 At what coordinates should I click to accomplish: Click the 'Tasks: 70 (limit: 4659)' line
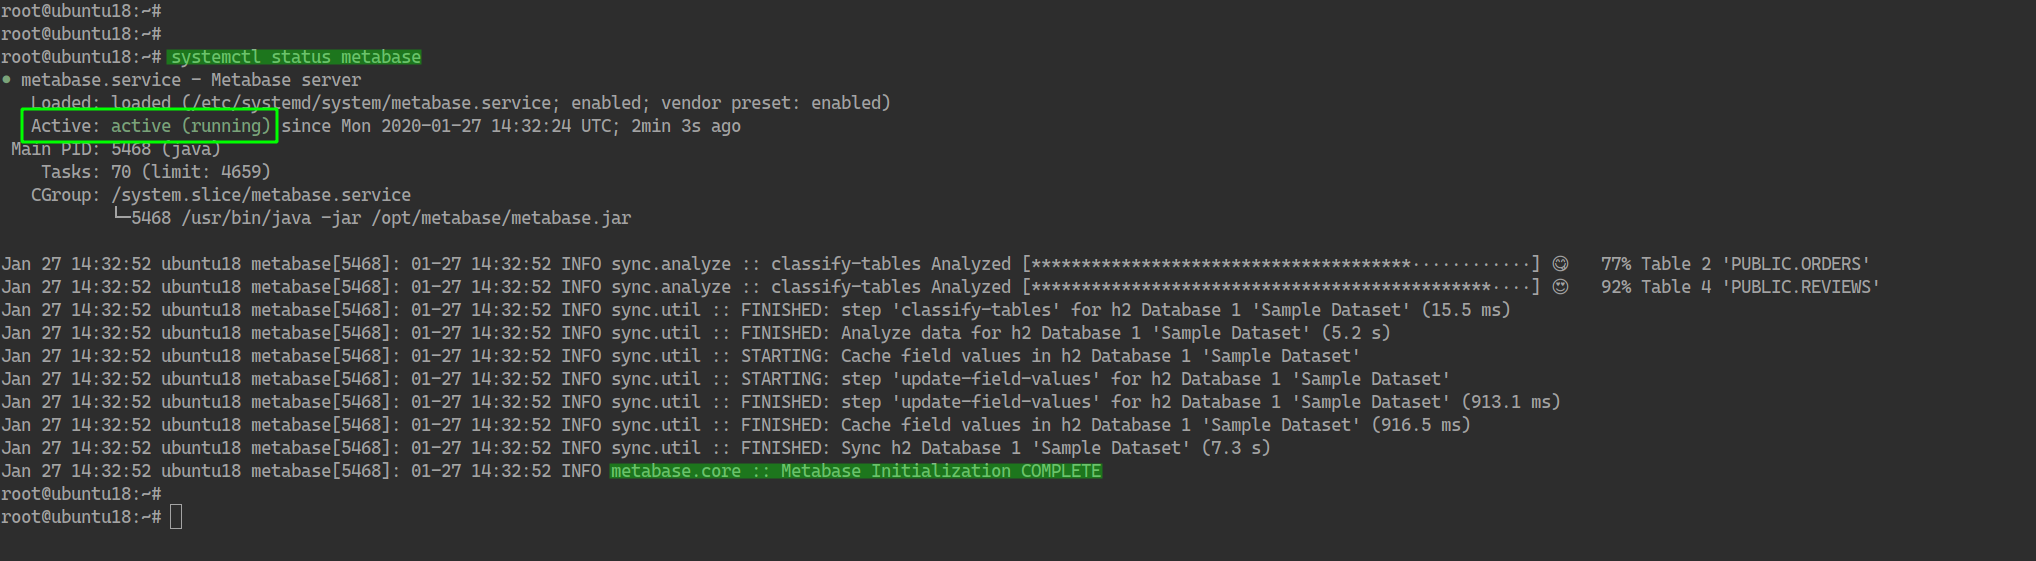pos(156,172)
